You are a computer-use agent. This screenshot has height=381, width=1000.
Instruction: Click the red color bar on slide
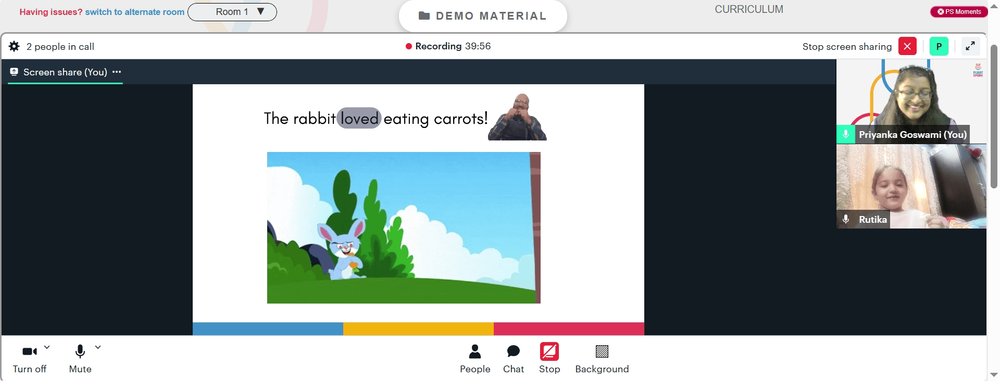(569, 329)
